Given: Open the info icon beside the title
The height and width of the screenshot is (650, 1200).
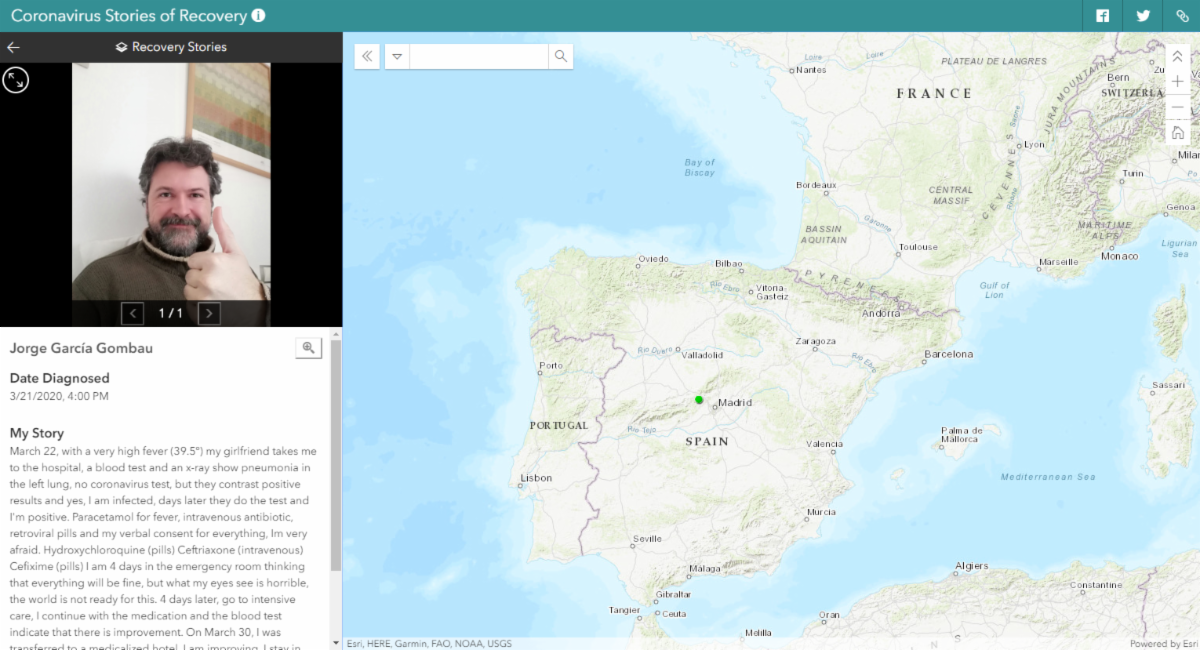Looking at the screenshot, I should click(258, 16).
